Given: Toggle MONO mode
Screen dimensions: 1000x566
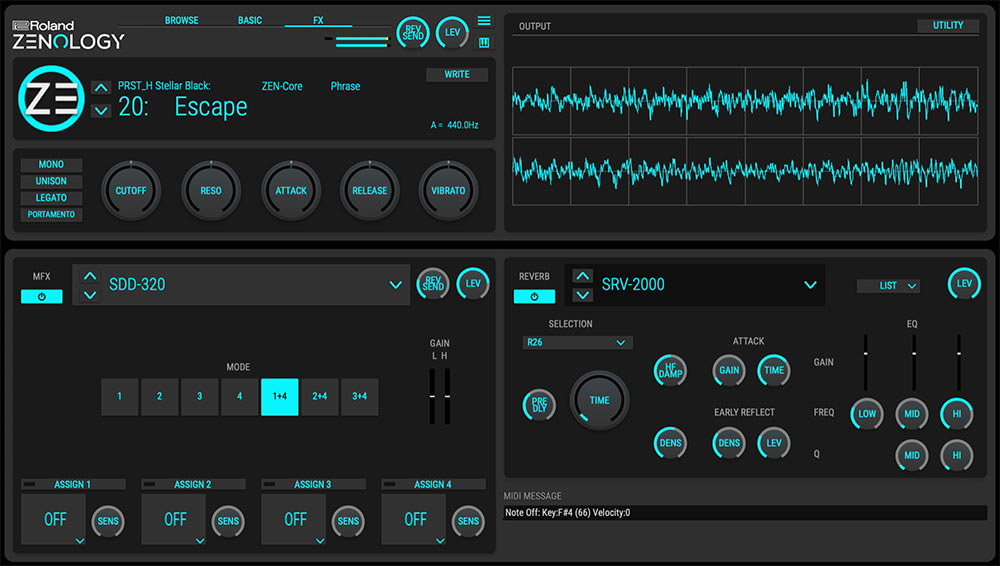Looking at the screenshot, I should pos(51,165).
